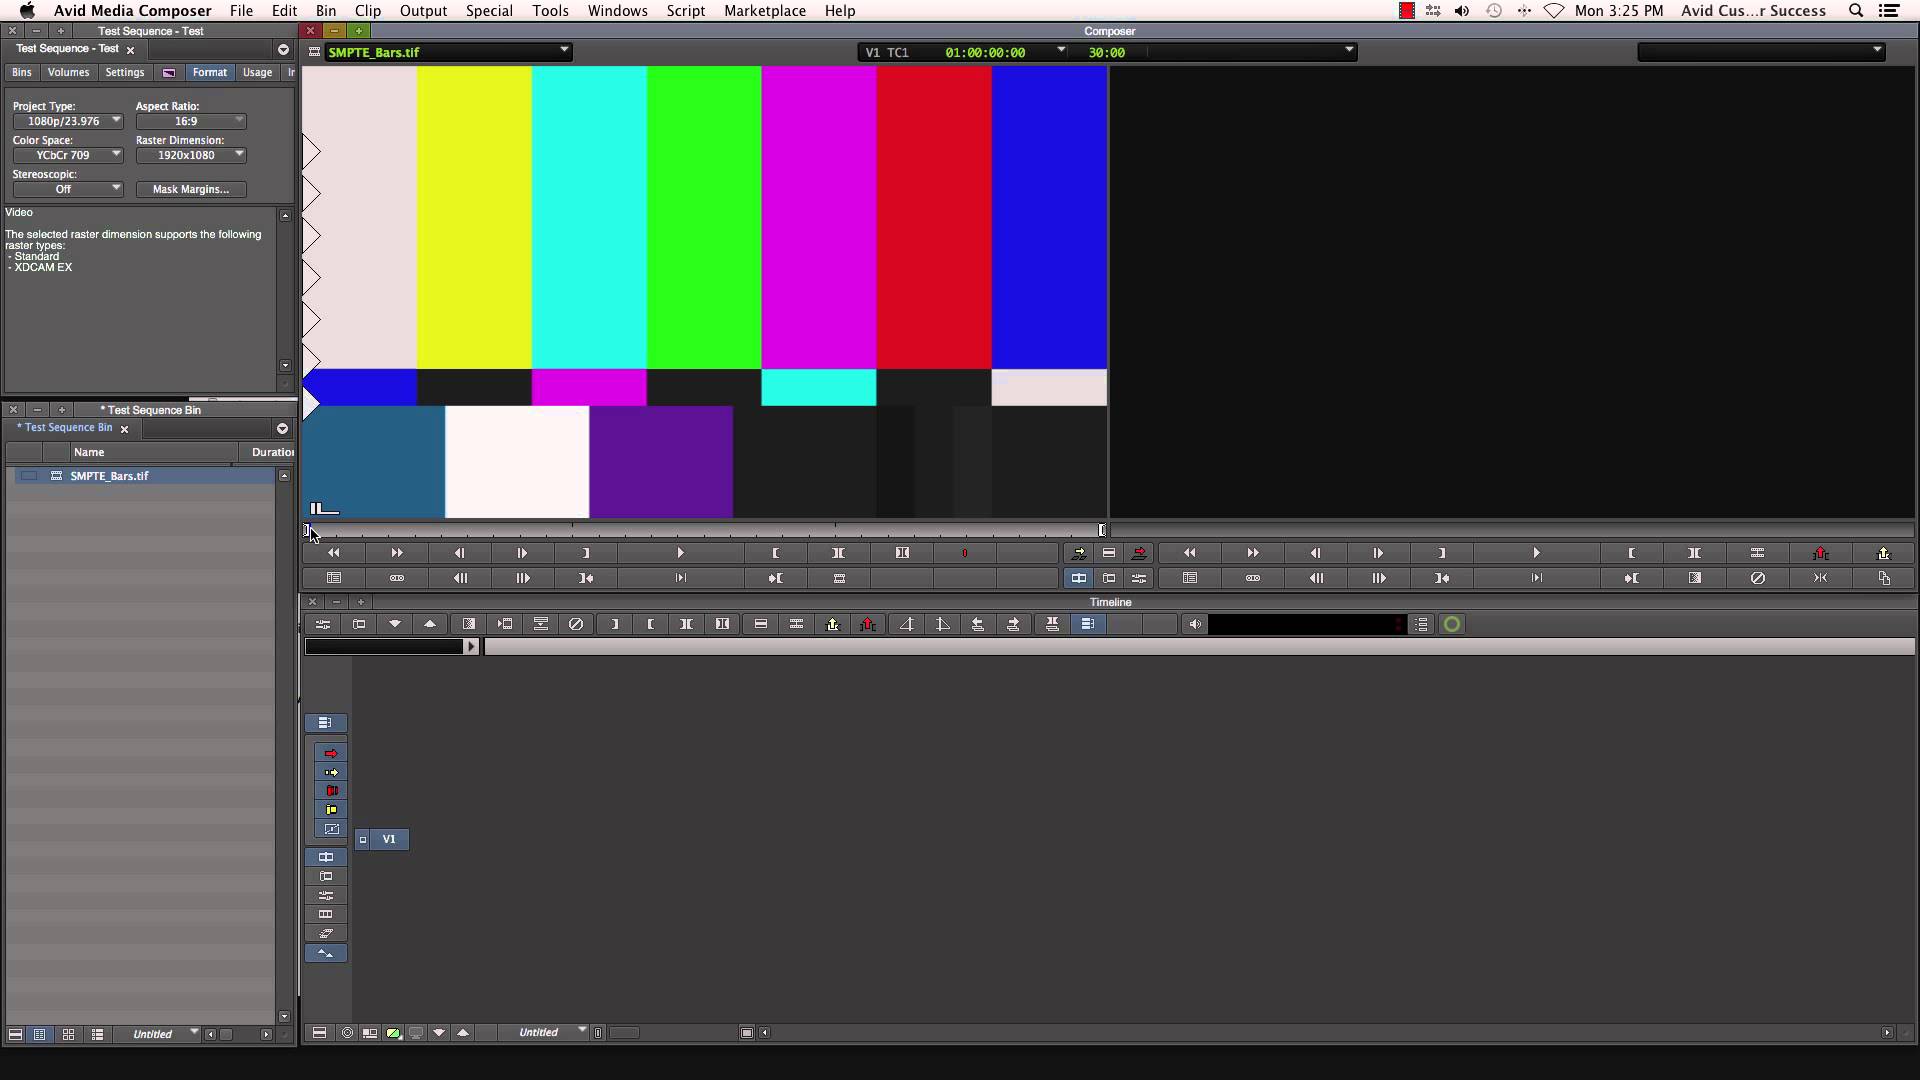This screenshot has width=1920, height=1080.
Task: Enable the red Overwrite Trim tool
Action: point(331,791)
